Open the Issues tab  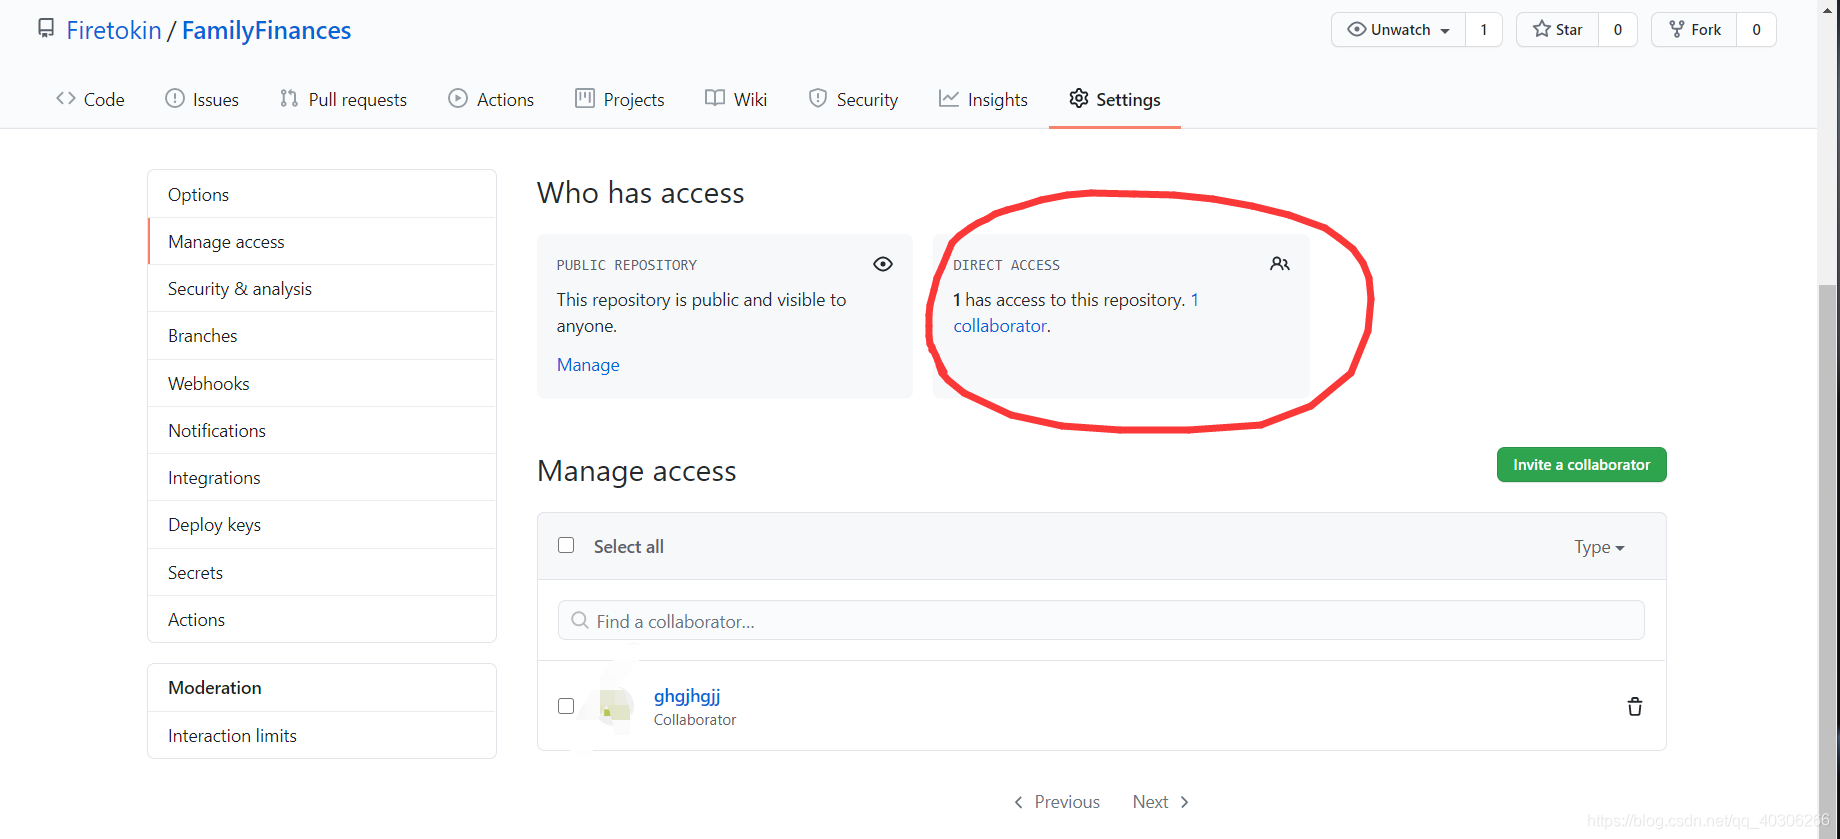(202, 99)
